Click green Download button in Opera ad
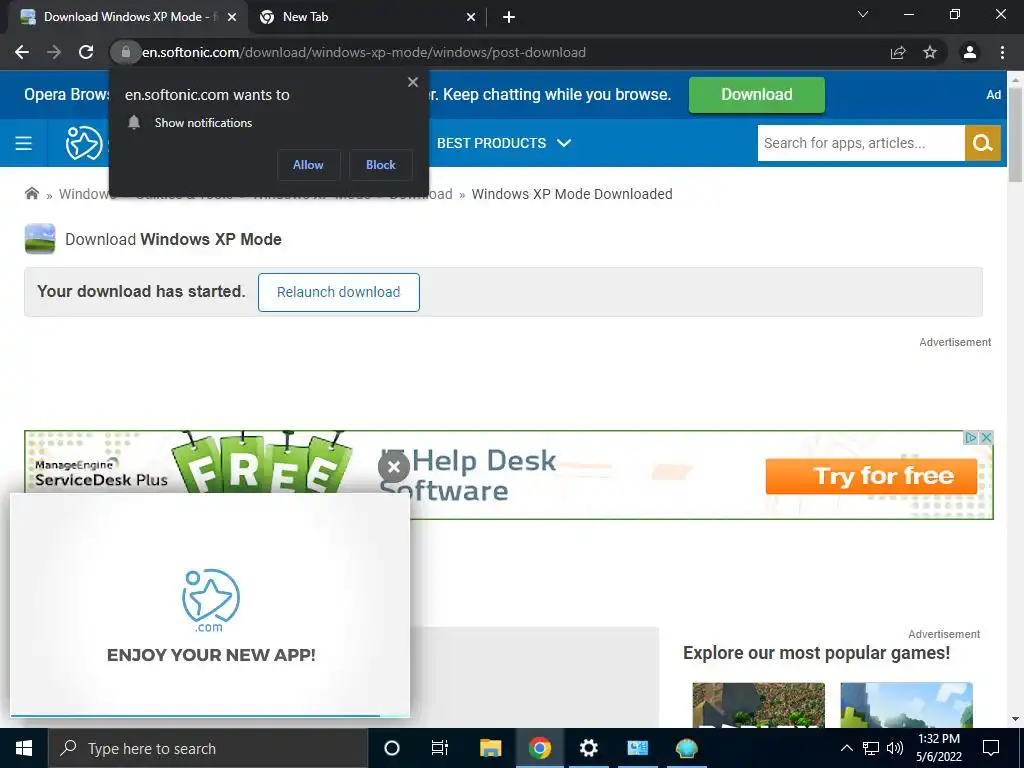This screenshot has width=1024, height=768. click(756, 95)
